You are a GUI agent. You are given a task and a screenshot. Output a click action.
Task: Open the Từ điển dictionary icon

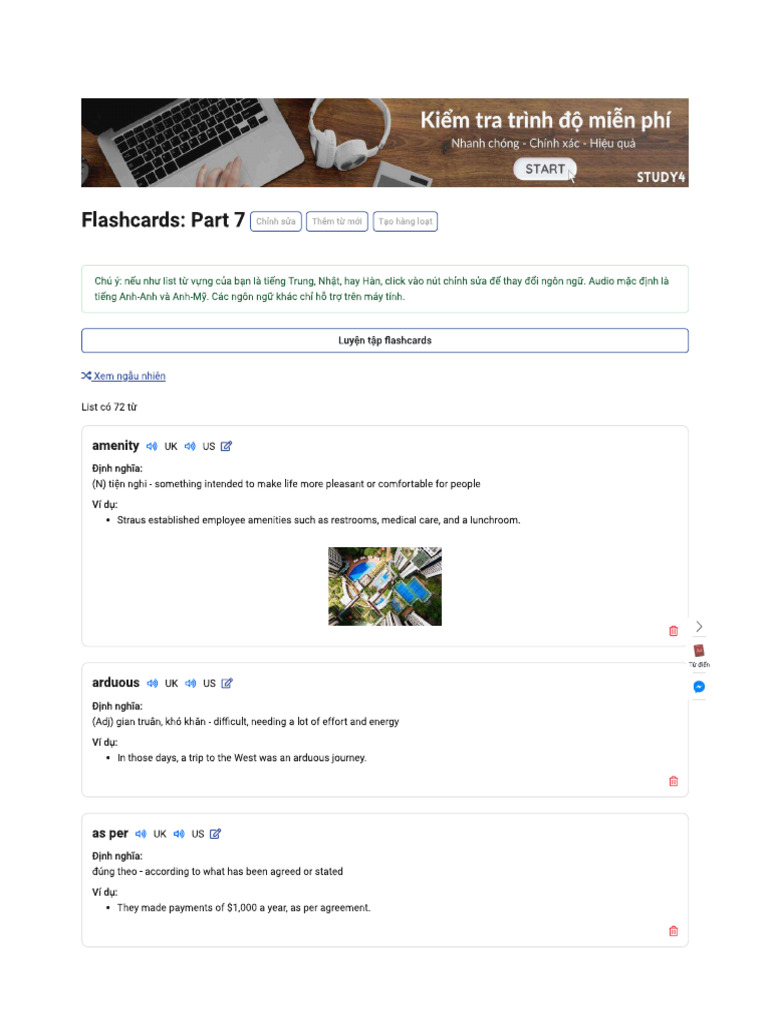coord(699,654)
